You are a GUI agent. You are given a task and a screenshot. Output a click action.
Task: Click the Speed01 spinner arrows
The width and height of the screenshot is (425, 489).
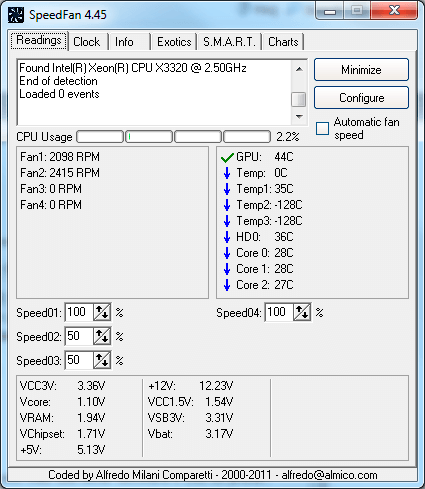(x=102, y=312)
